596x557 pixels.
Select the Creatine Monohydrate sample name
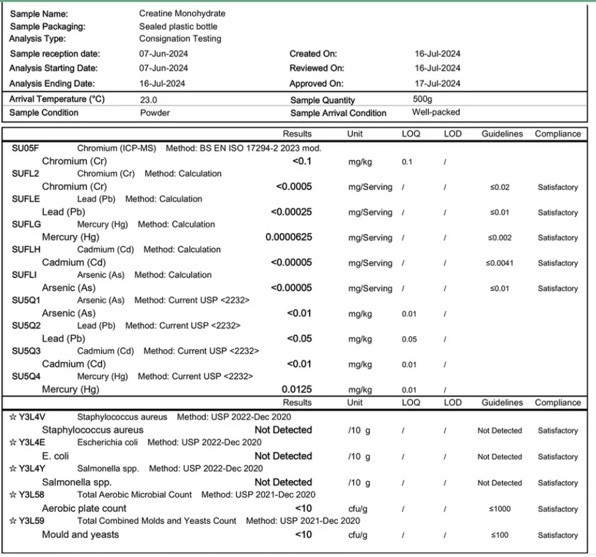[x=182, y=14]
